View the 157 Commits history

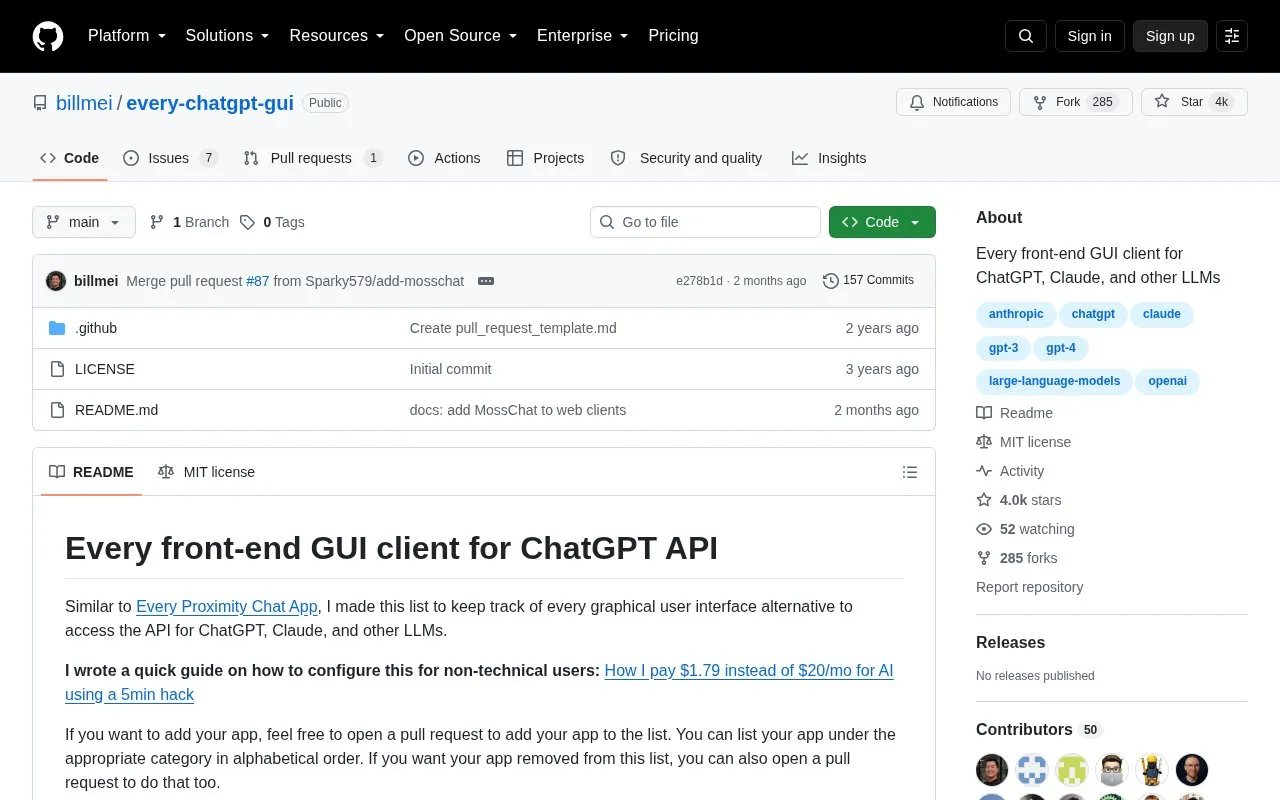tap(868, 280)
